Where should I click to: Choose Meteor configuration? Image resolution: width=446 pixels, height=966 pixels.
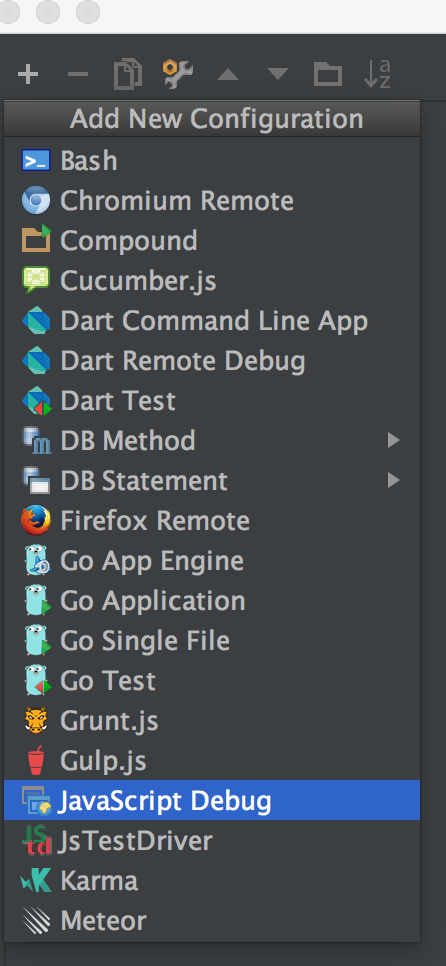pos(212,921)
